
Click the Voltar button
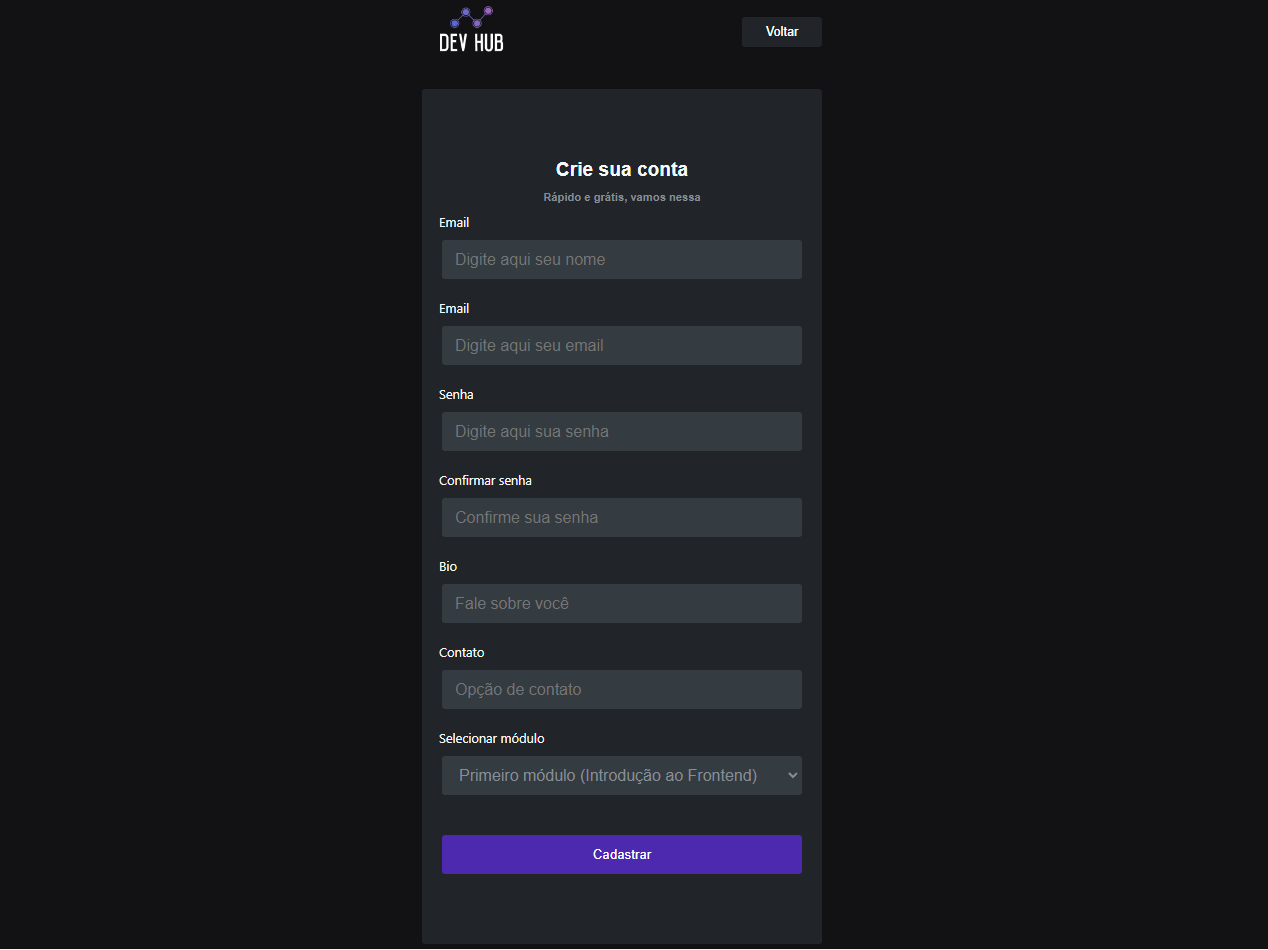pyautogui.click(x=781, y=31)
